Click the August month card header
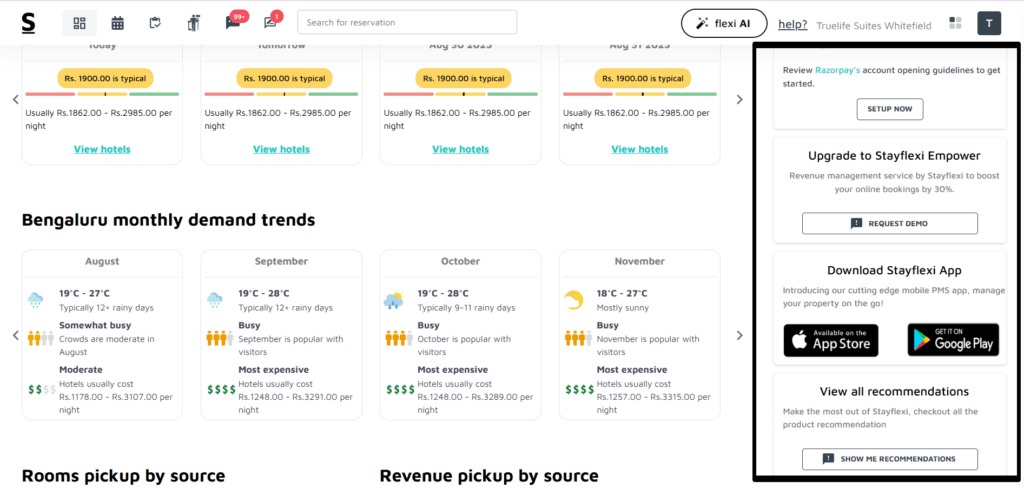Screen dimensions: 1024x488 (102, 261)
